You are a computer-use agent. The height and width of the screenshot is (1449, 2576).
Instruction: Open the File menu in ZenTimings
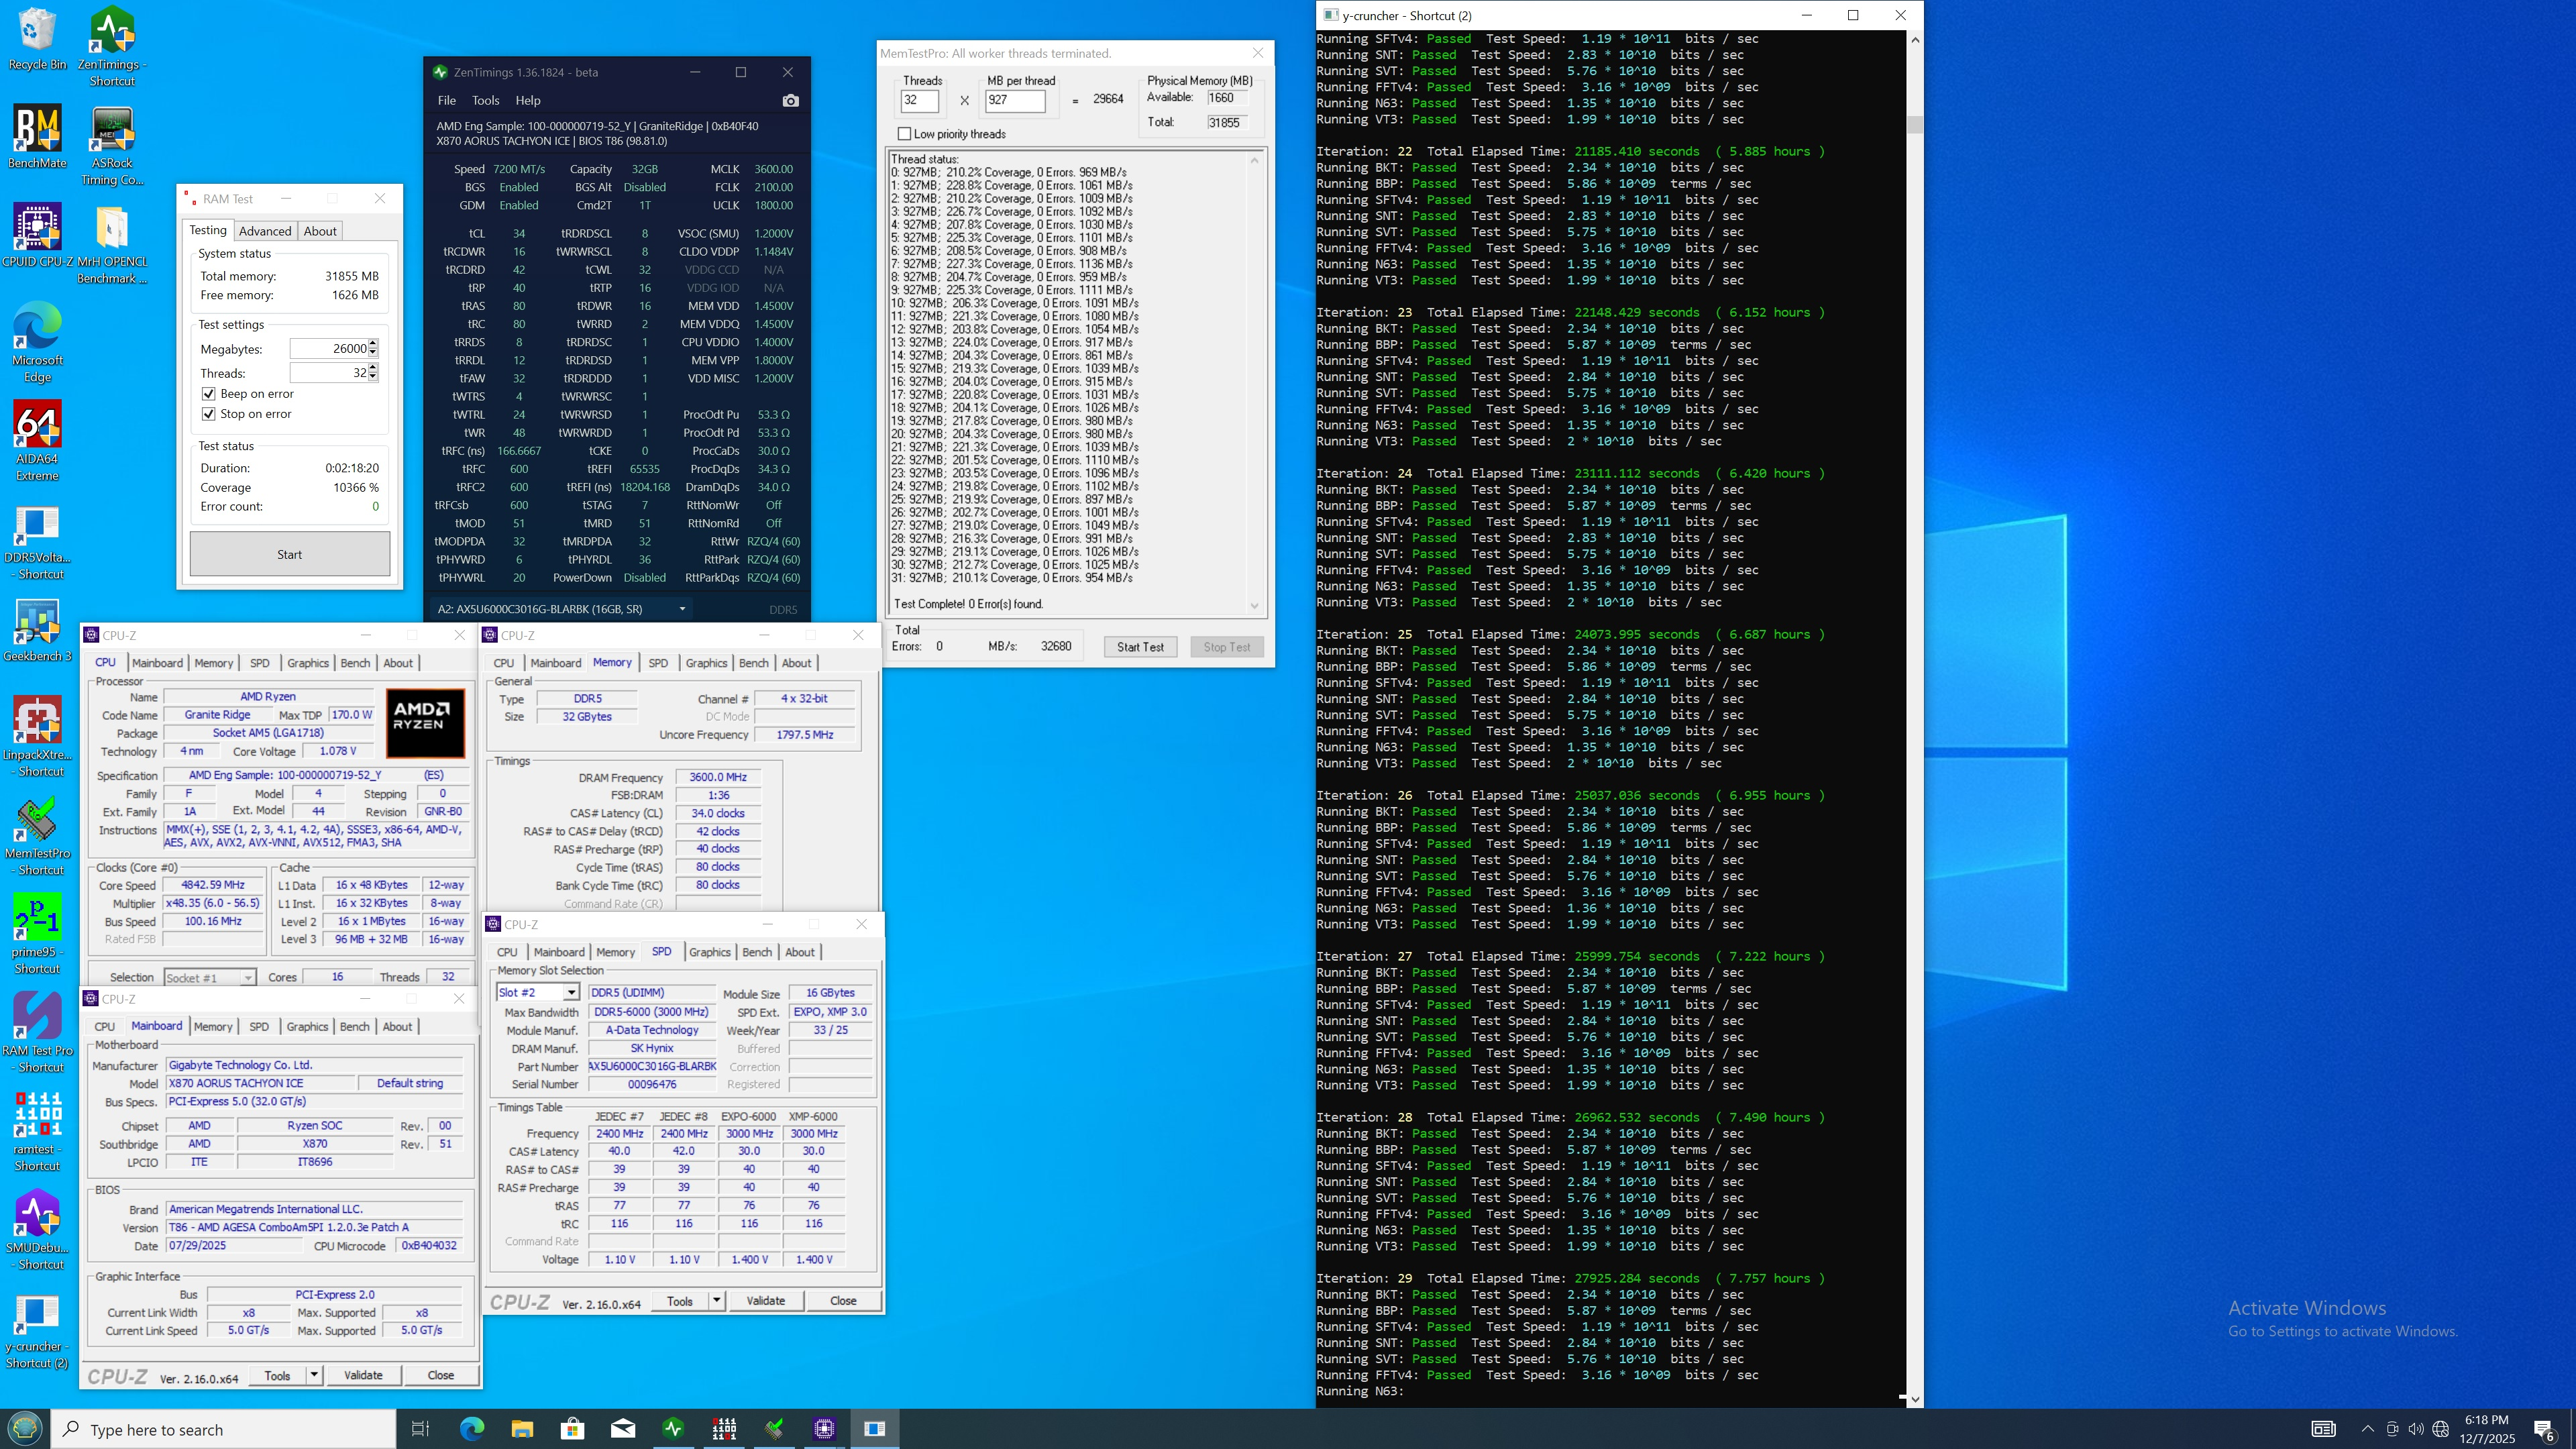pos(447,100)
